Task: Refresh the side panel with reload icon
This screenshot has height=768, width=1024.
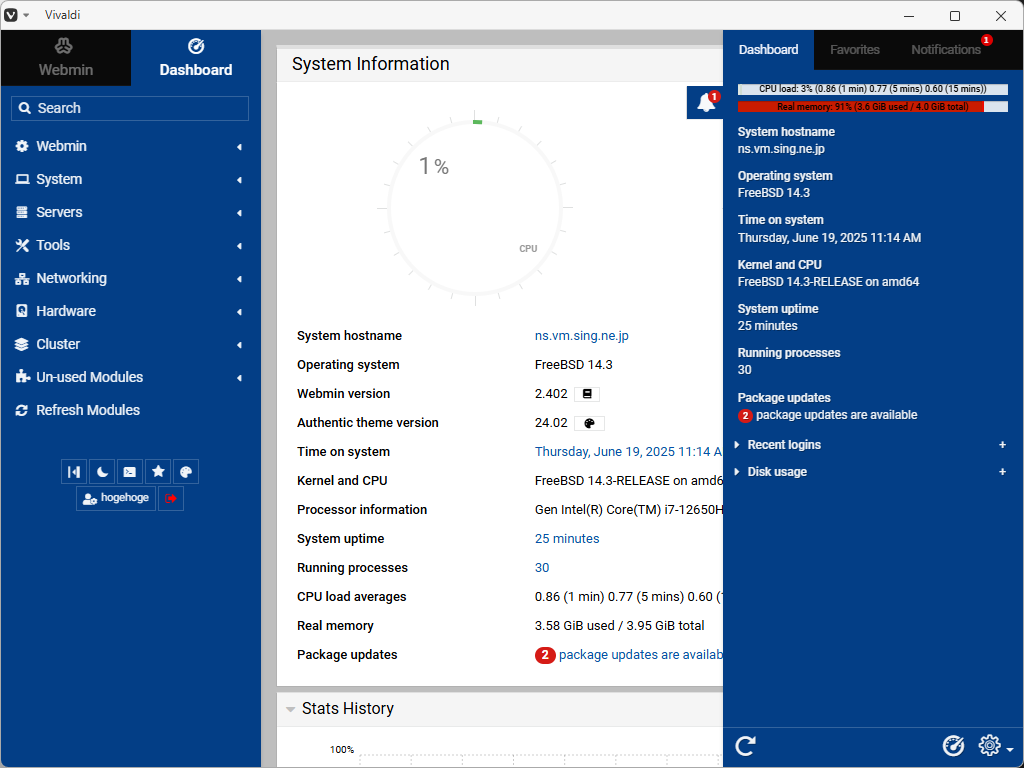Action: click(x=745, y=745)
